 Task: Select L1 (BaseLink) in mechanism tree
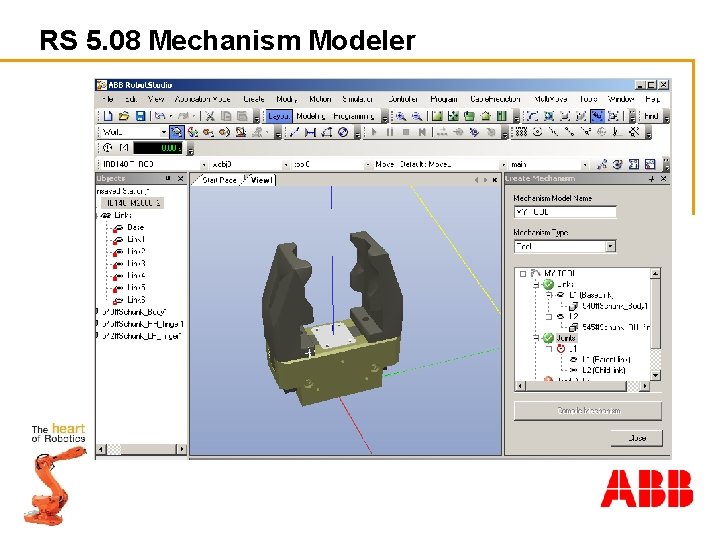click(x=591, y=295)
